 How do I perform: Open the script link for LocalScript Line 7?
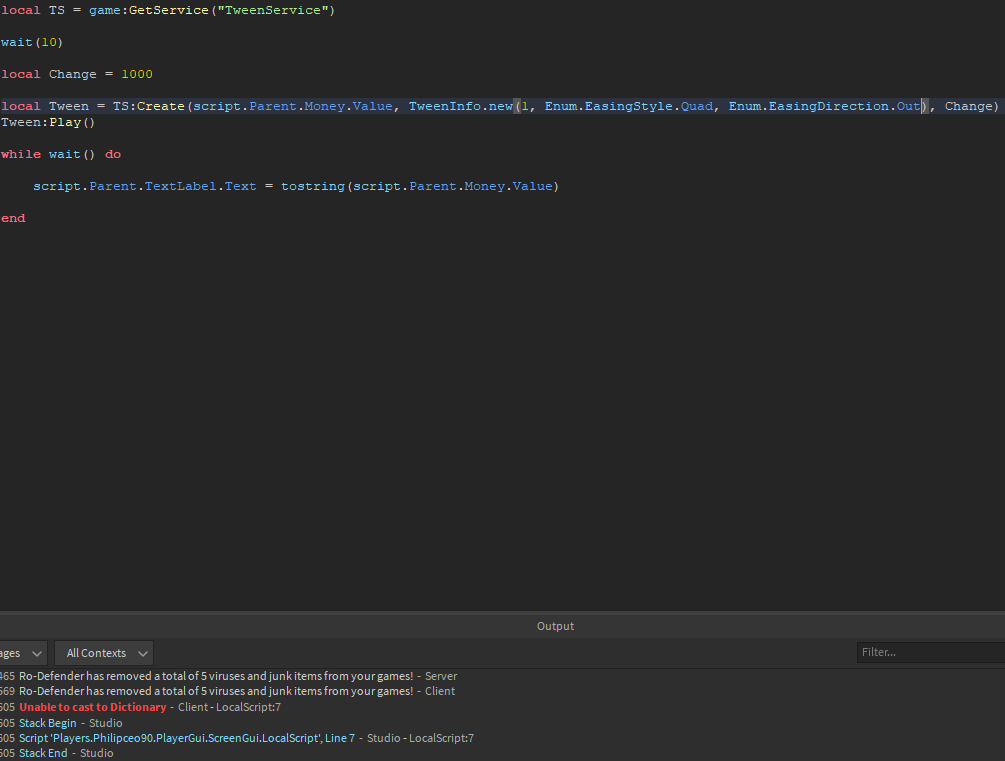(187, 738)
